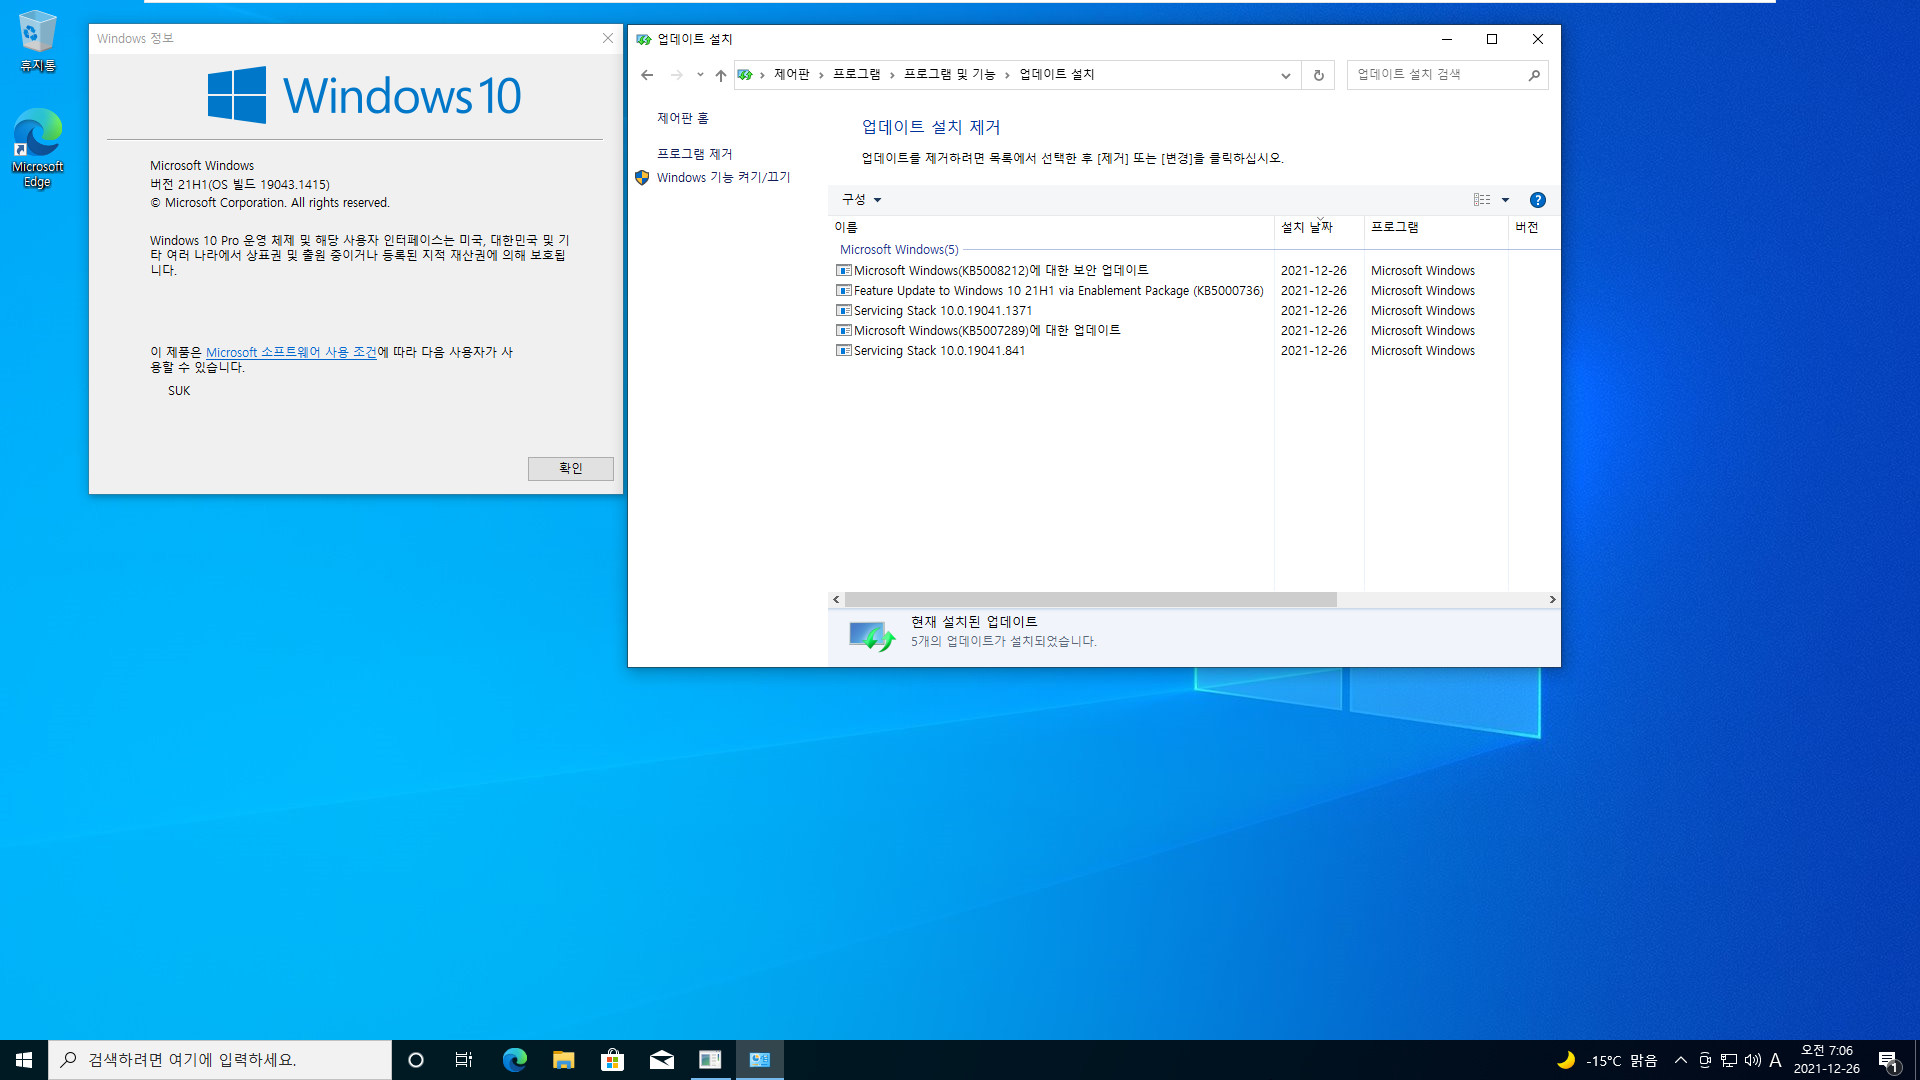Screen dimensions: 1920x1080
Task: Click the search magnifier icon in update search box
Action: click(1534, 75)
